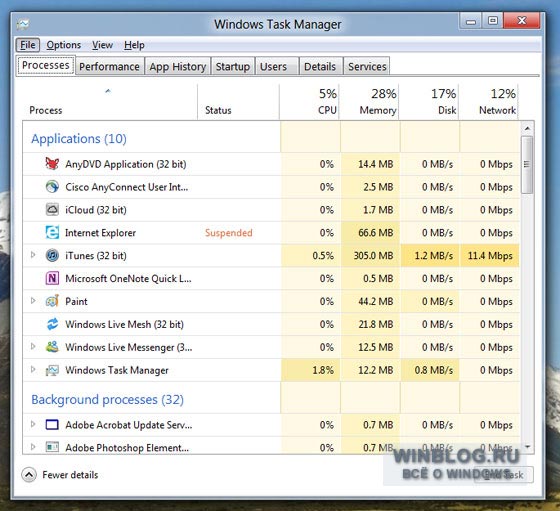Image resolution: width=560 pixels, height=511 pixels.
Task: Click the Windows Live Mesh sync icon
Action: (x=52, y=324)
